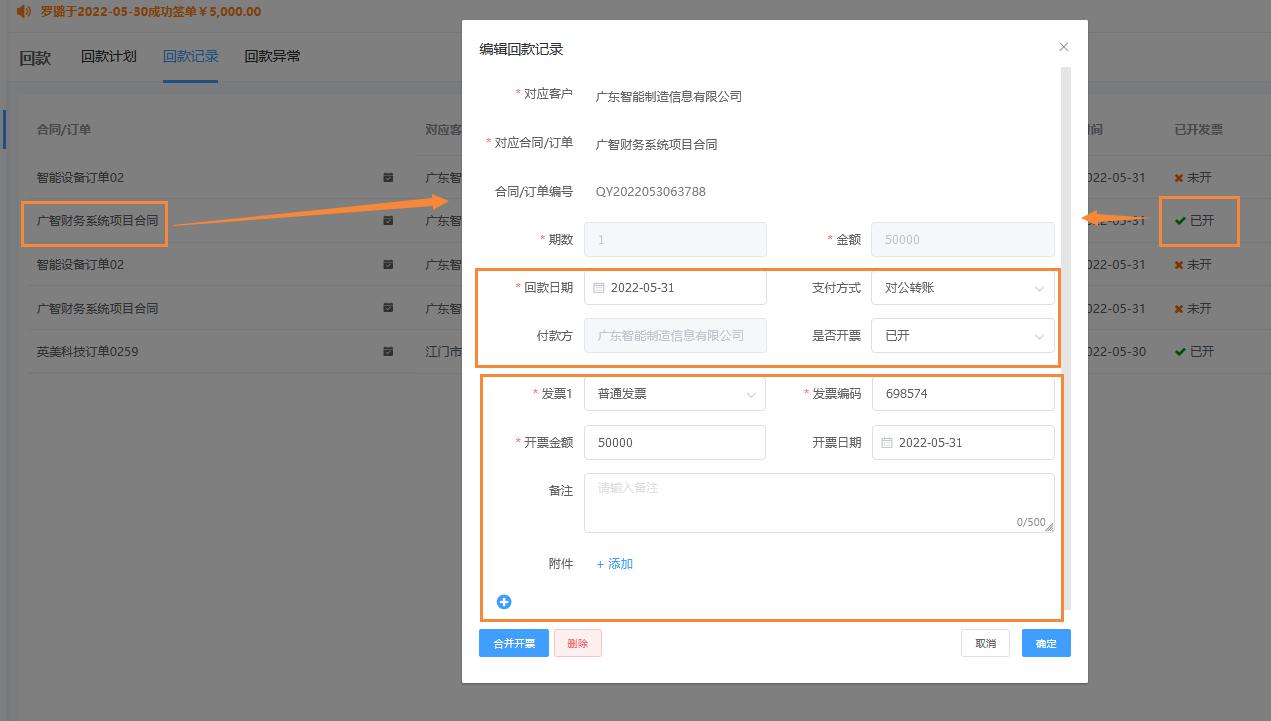
Task: Click the dialog vertical scrollbar
Action: coord(1066,340)
